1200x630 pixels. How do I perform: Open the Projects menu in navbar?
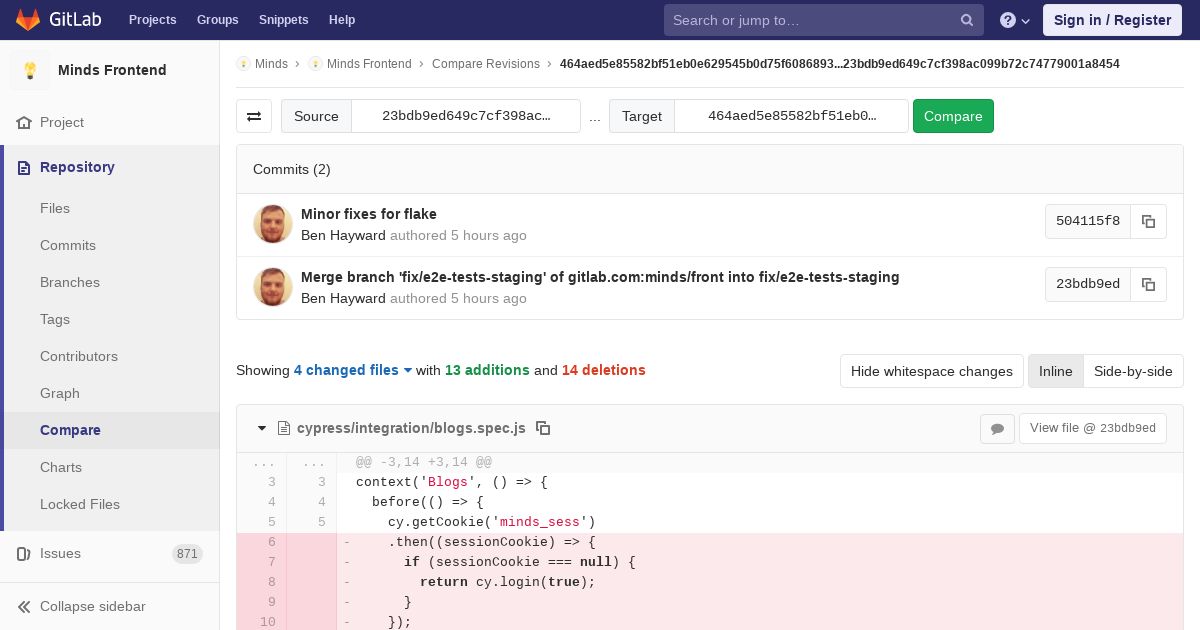click(x=153, y=20)
